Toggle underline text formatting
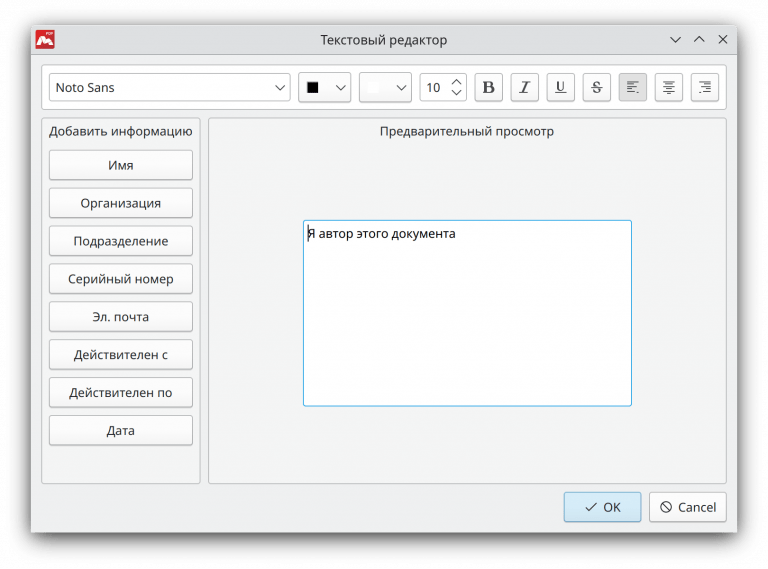 [x=560, y=87]
